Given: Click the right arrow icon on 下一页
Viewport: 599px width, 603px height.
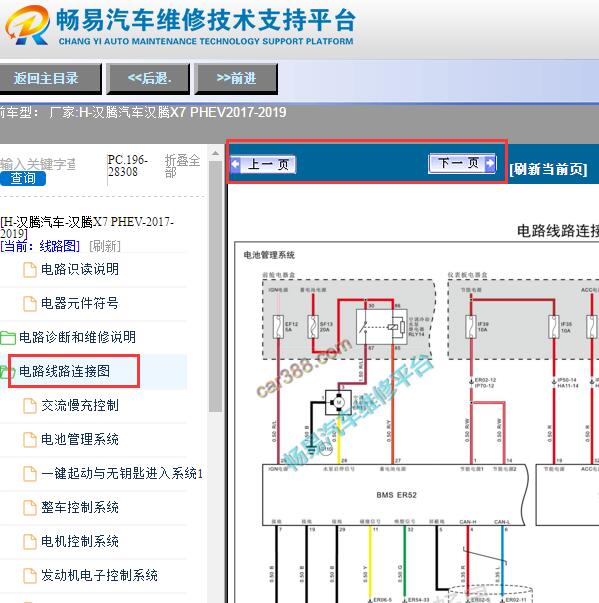Looking at the screenshot, I should 490,163.
